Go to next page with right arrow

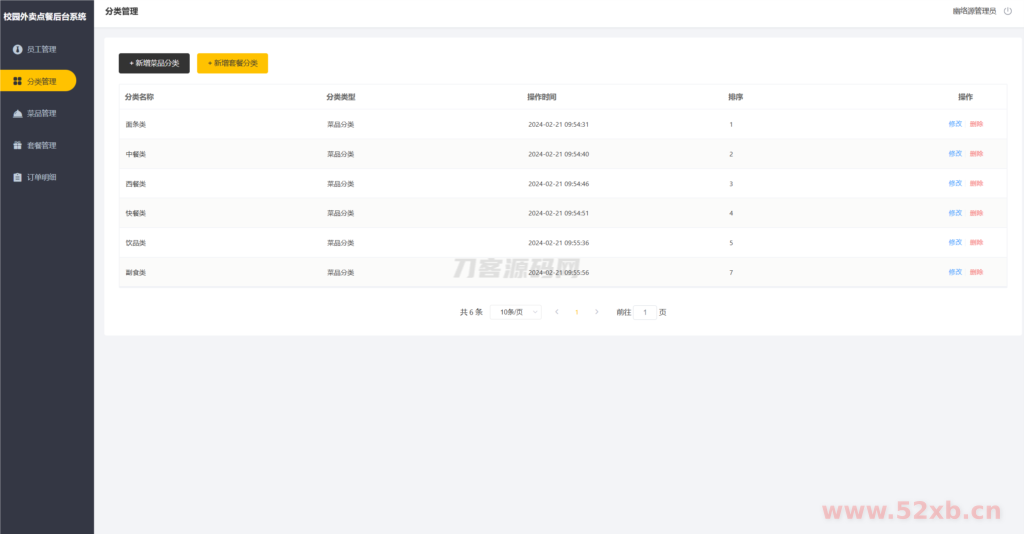(x=597, y=312)
